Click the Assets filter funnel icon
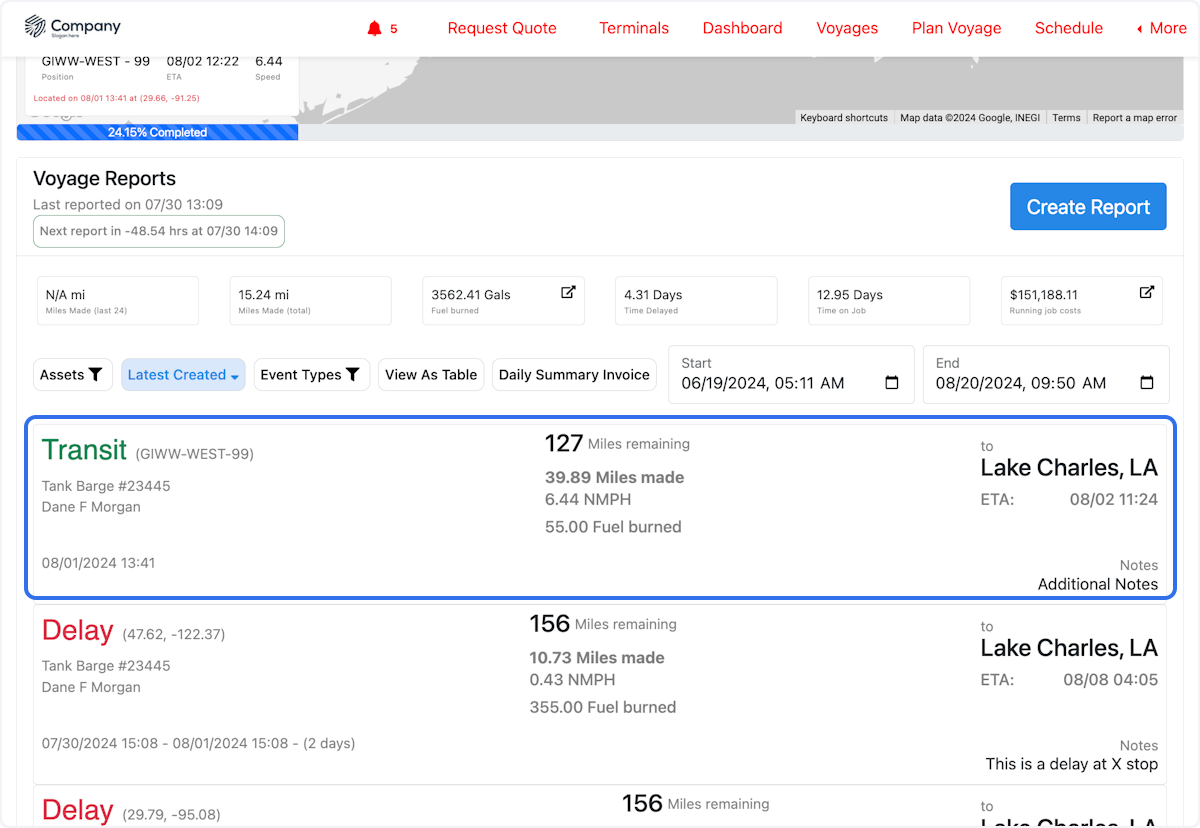 tap(95, 375)
